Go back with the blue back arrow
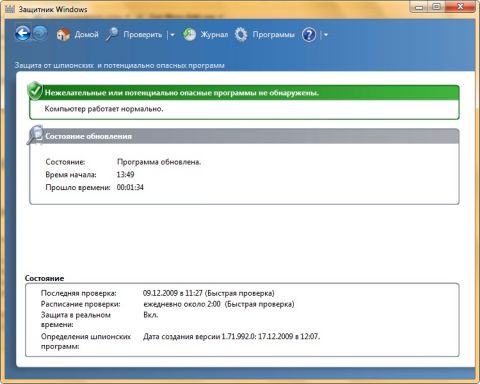The width and height of the screenshot is (480, 384). [x=23, y=33]
